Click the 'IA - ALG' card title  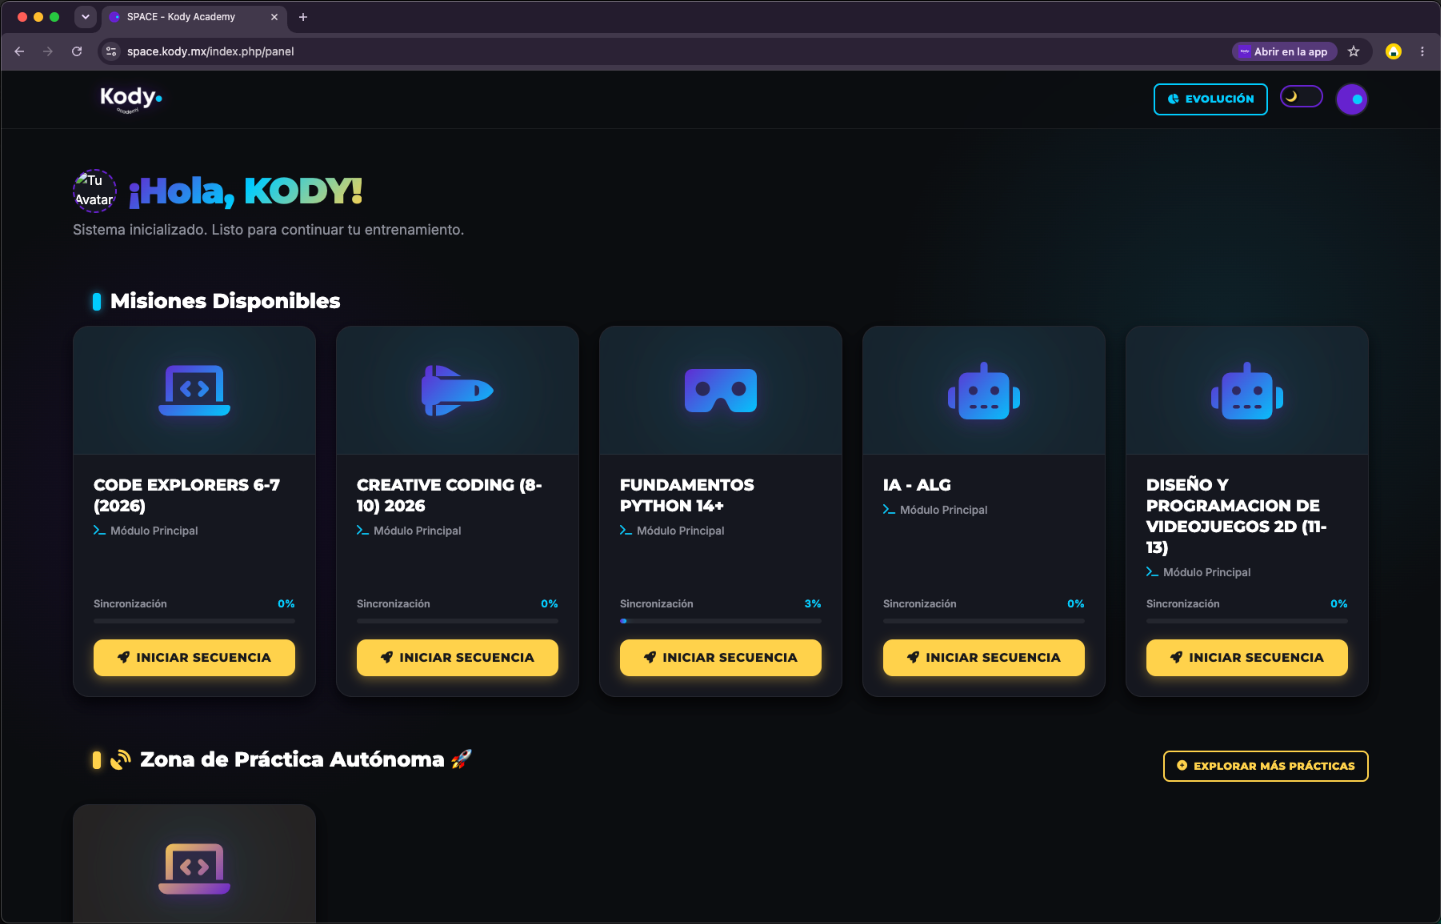click(x=917, y=485)
